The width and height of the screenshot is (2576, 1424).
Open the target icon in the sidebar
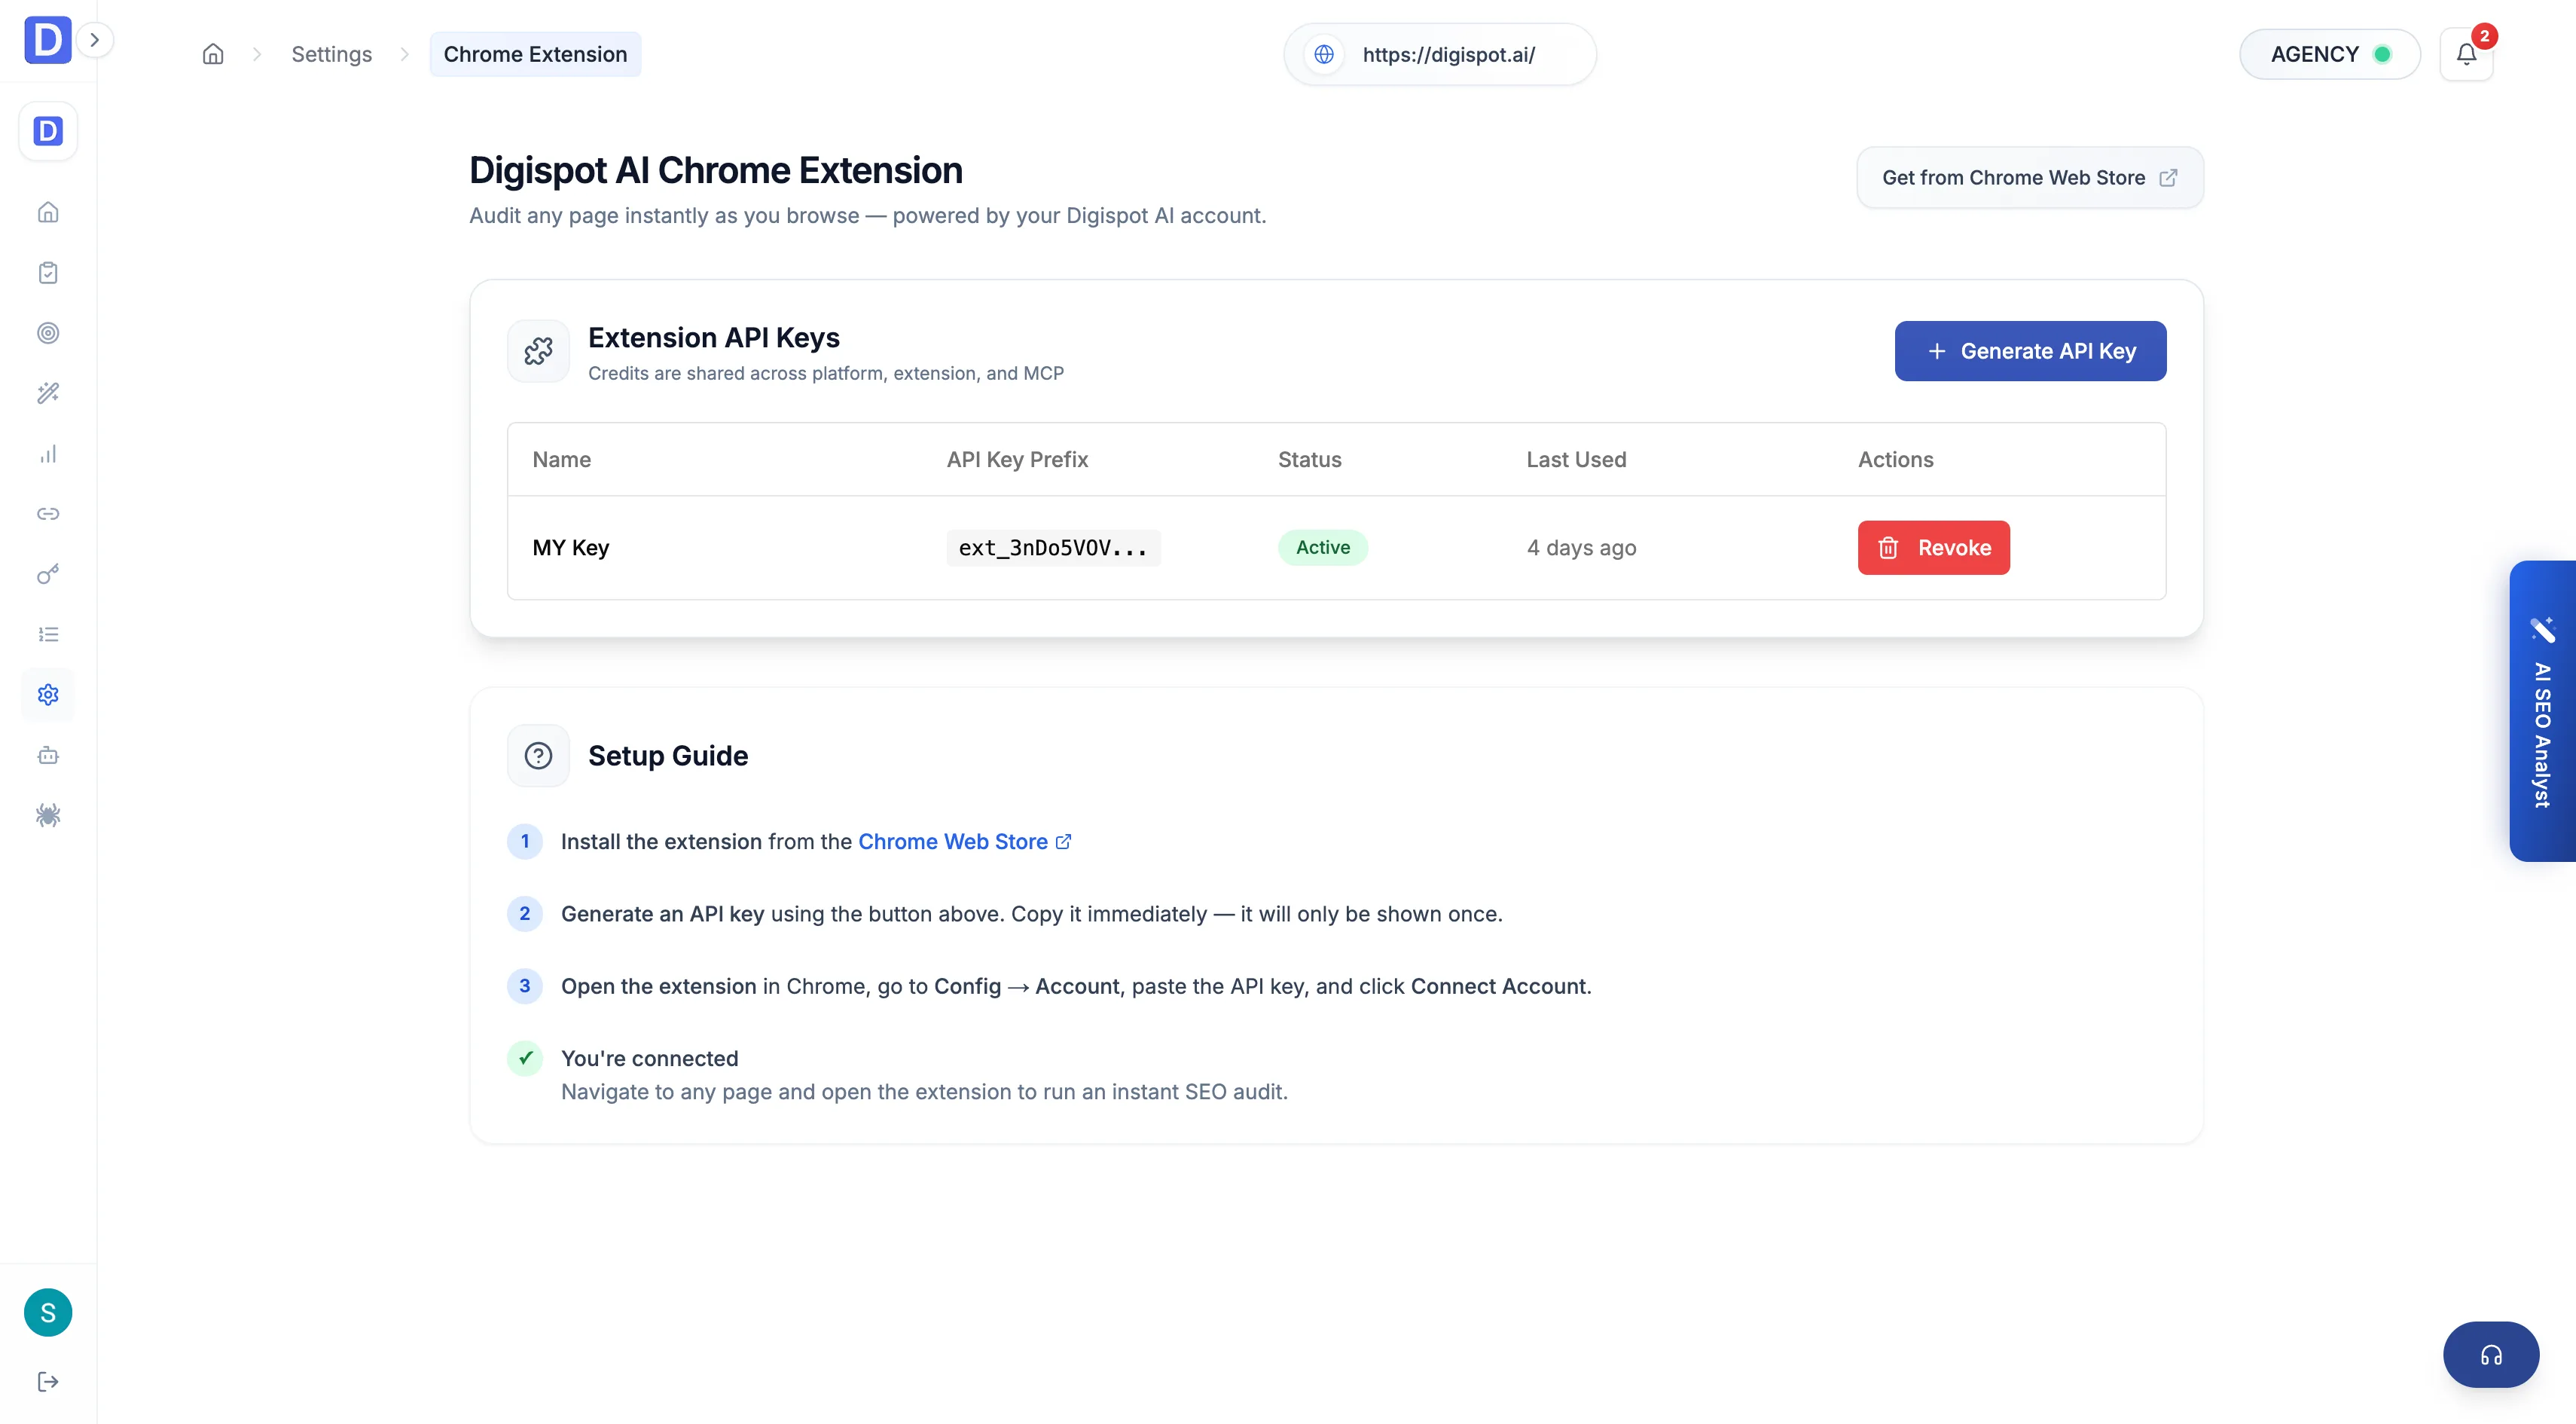[48, 333]
